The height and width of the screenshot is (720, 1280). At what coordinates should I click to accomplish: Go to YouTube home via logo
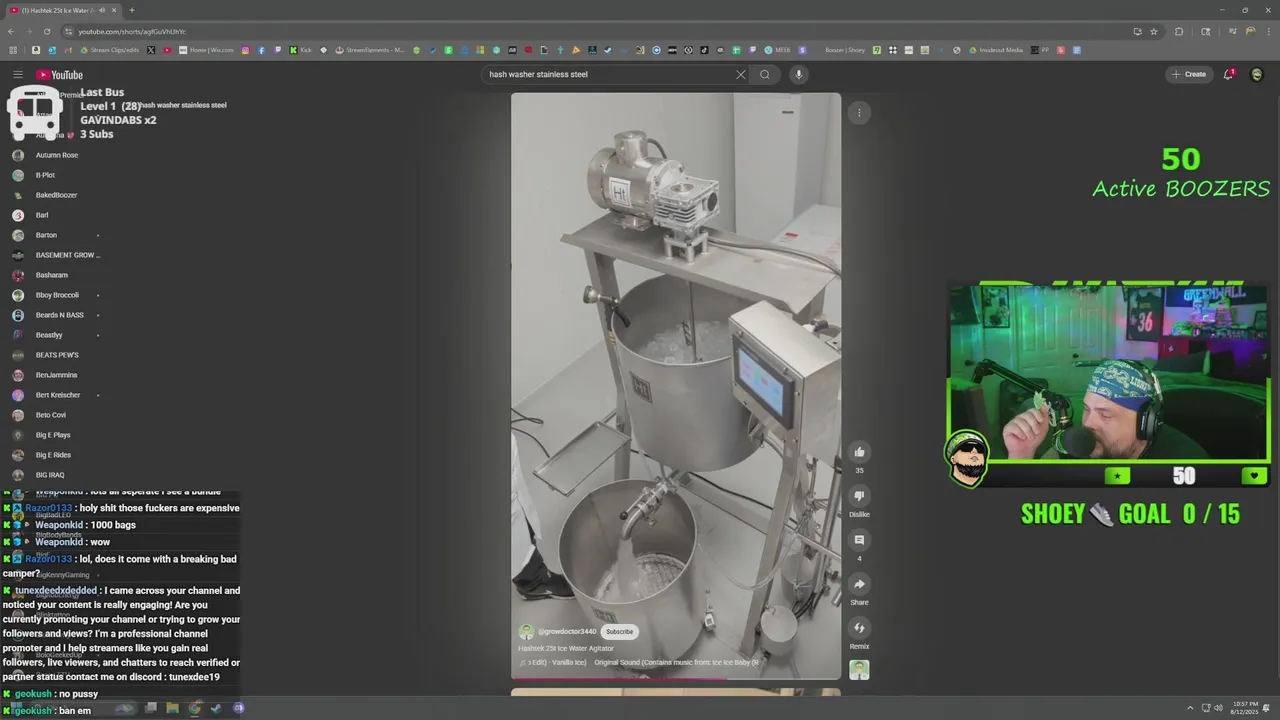point(60,75)
